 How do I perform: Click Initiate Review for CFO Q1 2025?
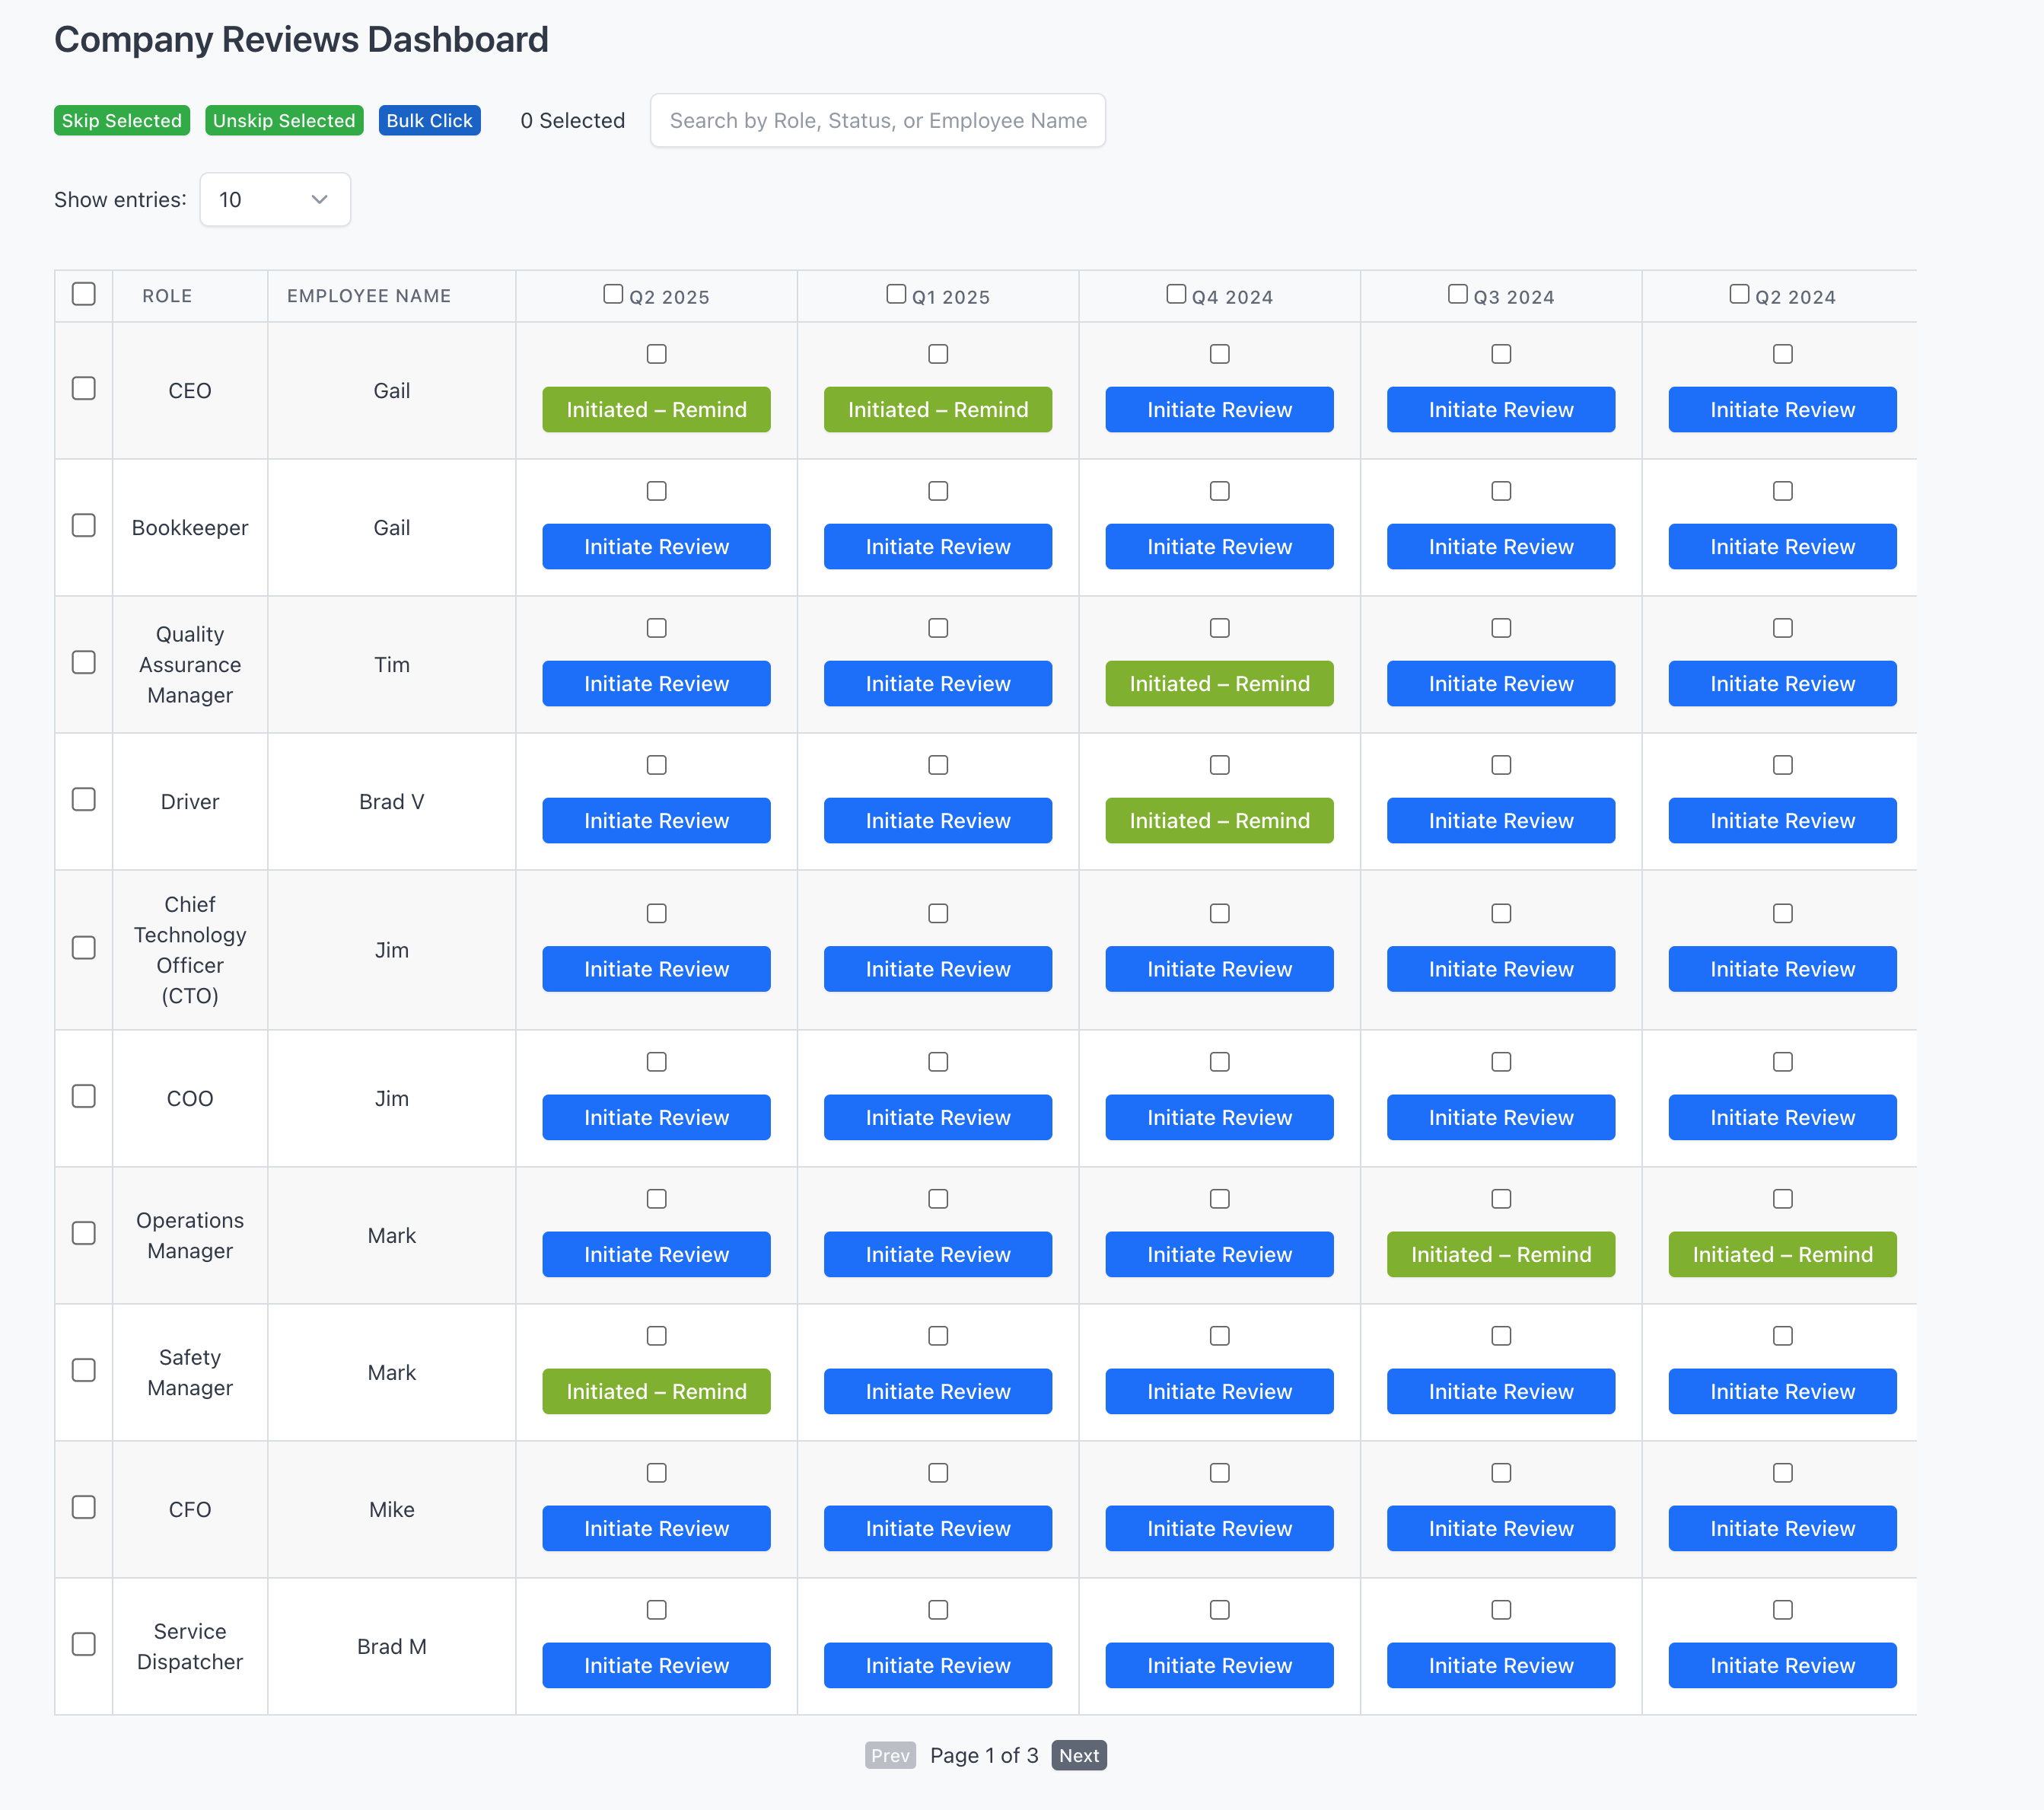pos(938,1528)
